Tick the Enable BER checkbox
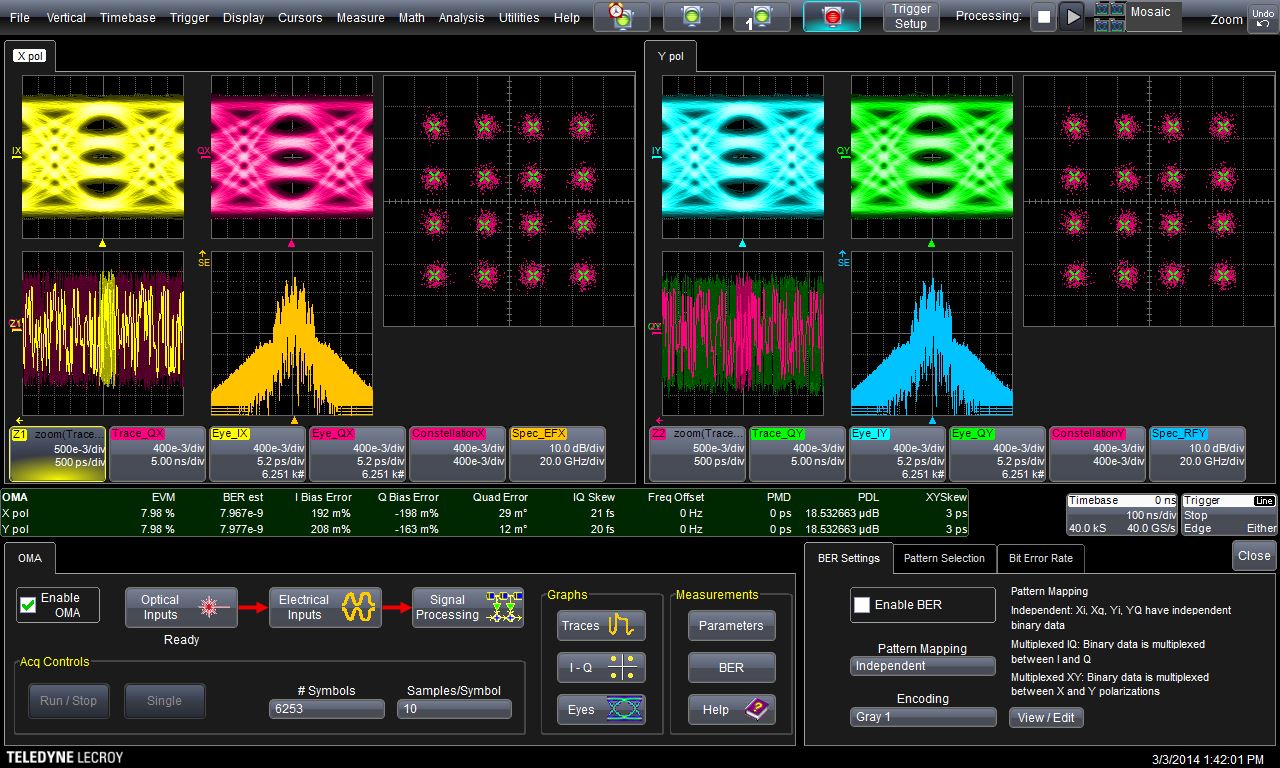Image resolution: width=1280 pixels, height=768 pixels. [x=861, y=605]
